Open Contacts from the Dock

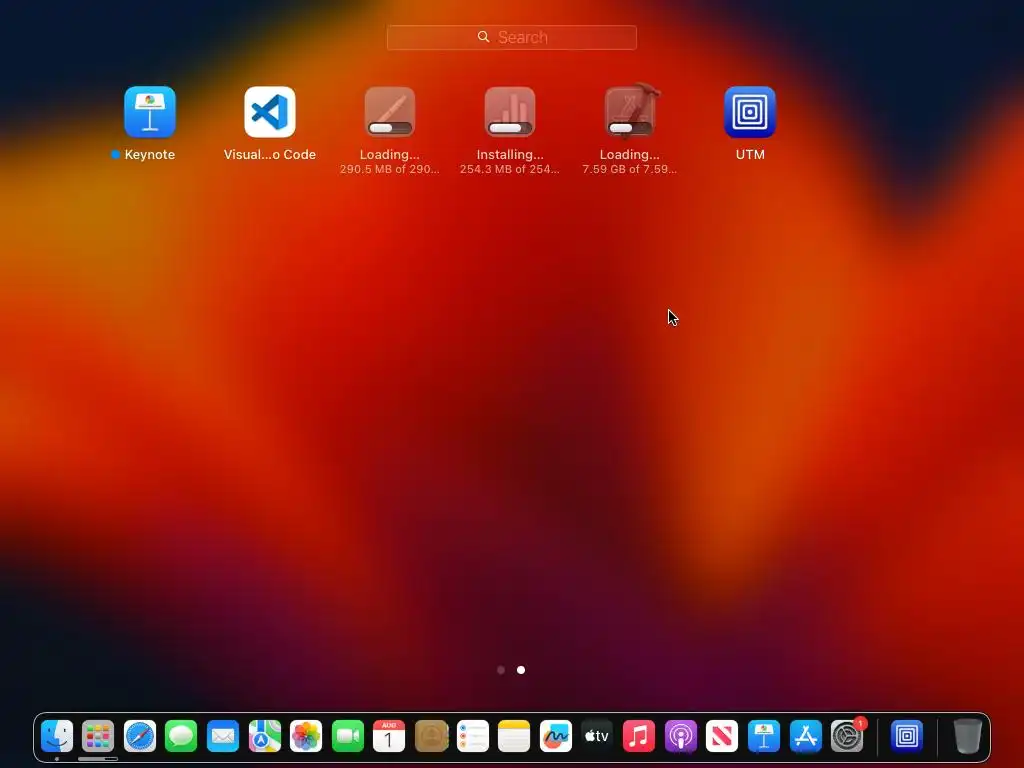click(x=431, y=736)
